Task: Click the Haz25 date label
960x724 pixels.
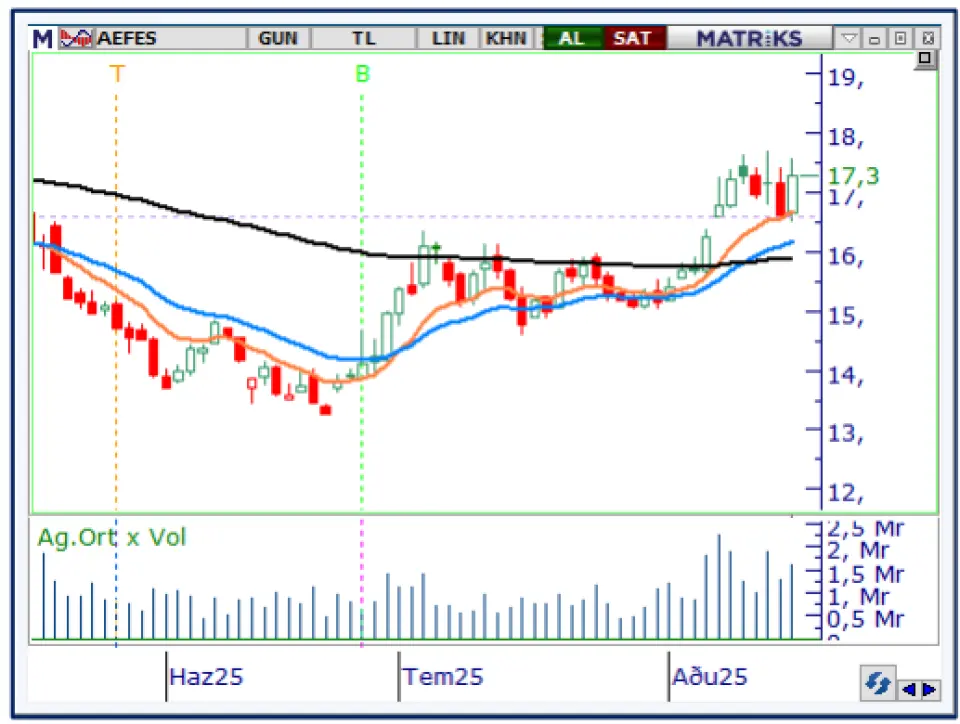Action: pyautogui.click(x=206, y=677)
